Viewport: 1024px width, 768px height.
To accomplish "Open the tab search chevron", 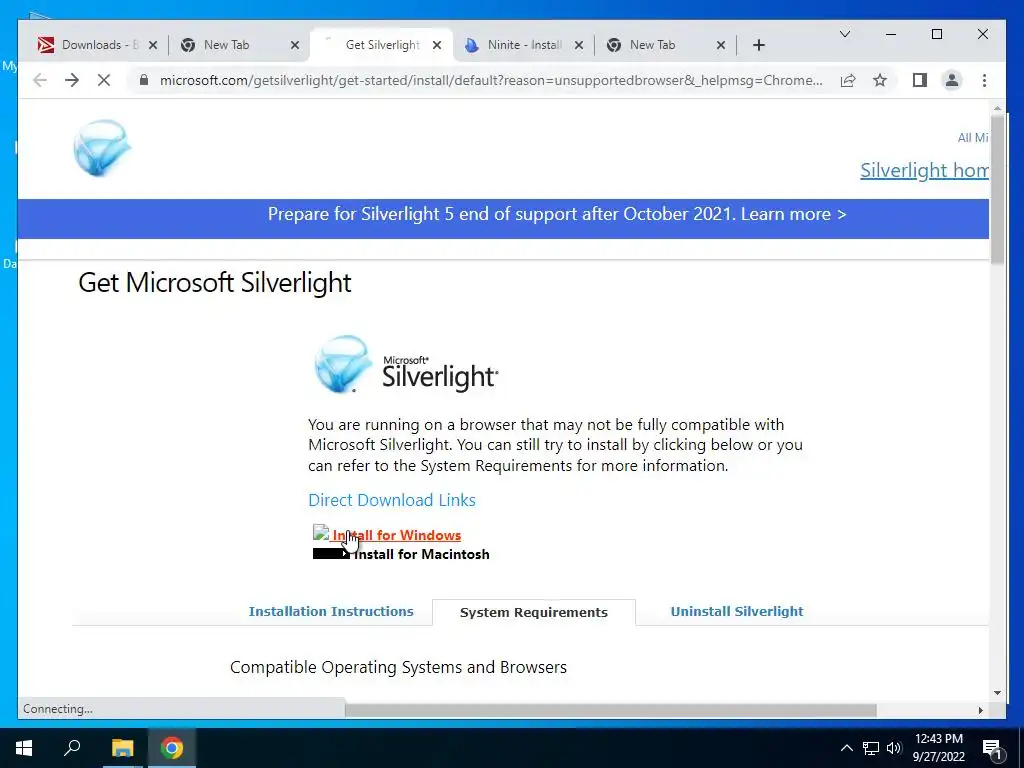I will (845, 34).
